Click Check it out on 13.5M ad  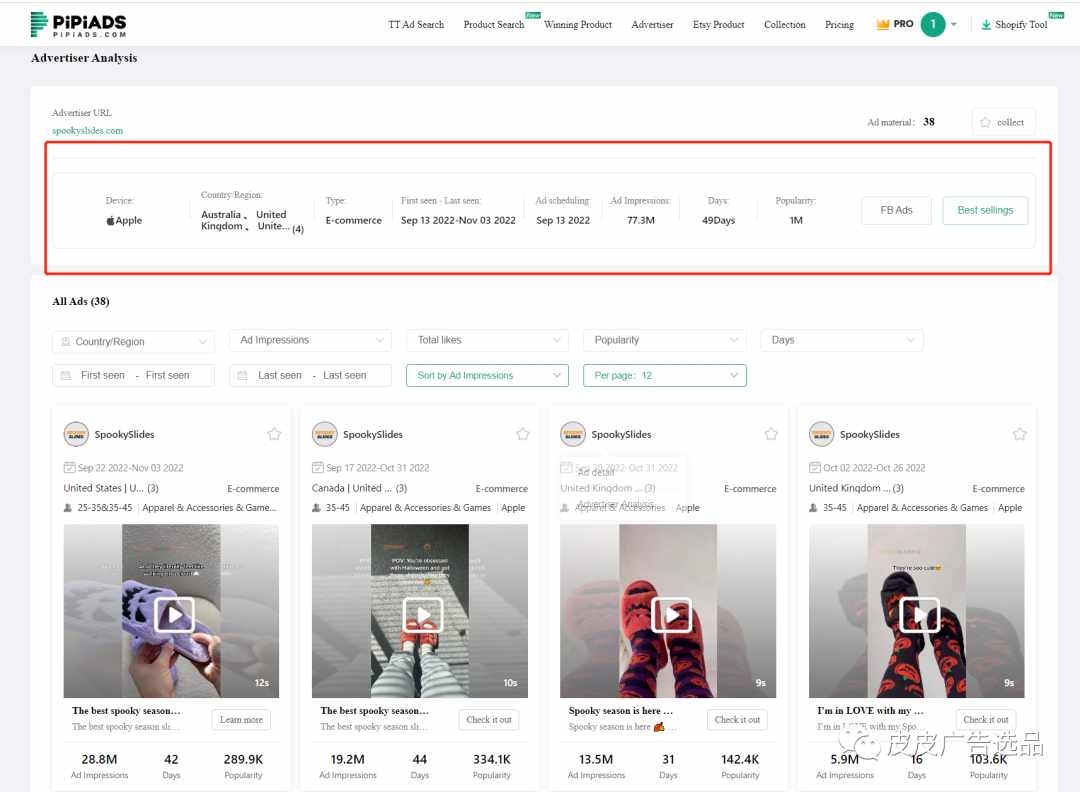[x=737, y=720]
